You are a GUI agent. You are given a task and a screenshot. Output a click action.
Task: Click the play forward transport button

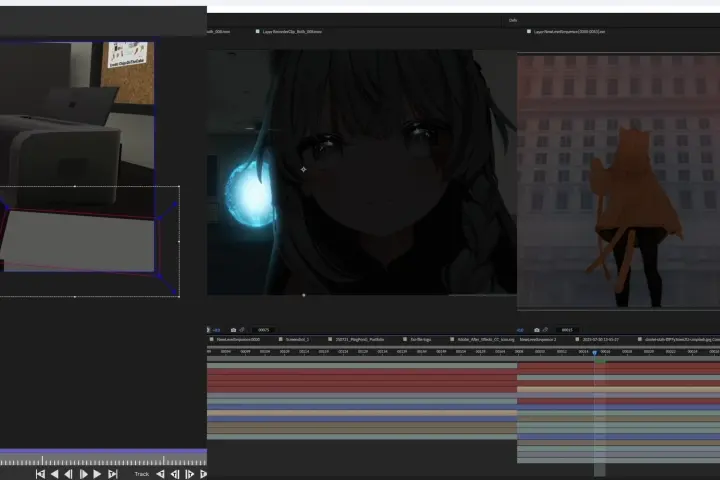97,474
